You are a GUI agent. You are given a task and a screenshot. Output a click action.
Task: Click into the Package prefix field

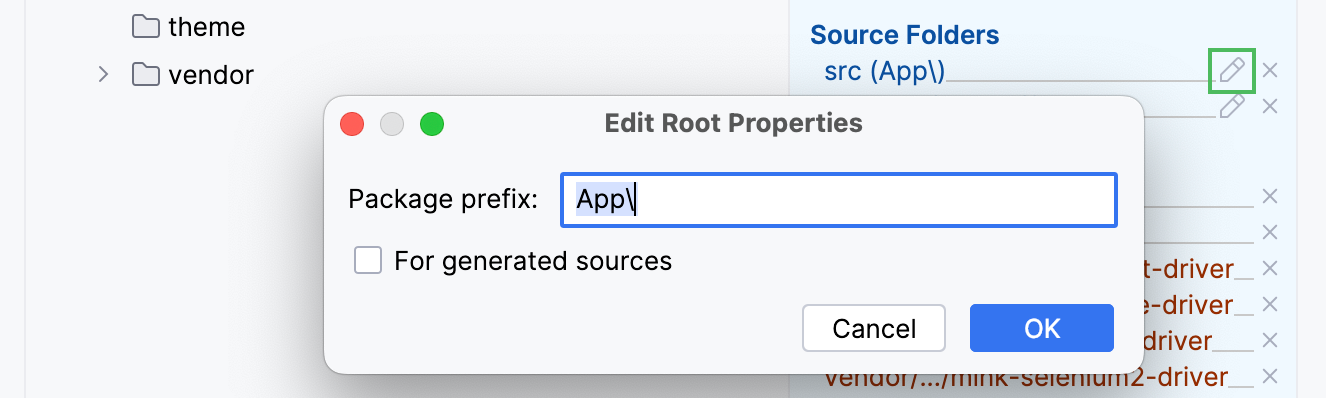838,199
